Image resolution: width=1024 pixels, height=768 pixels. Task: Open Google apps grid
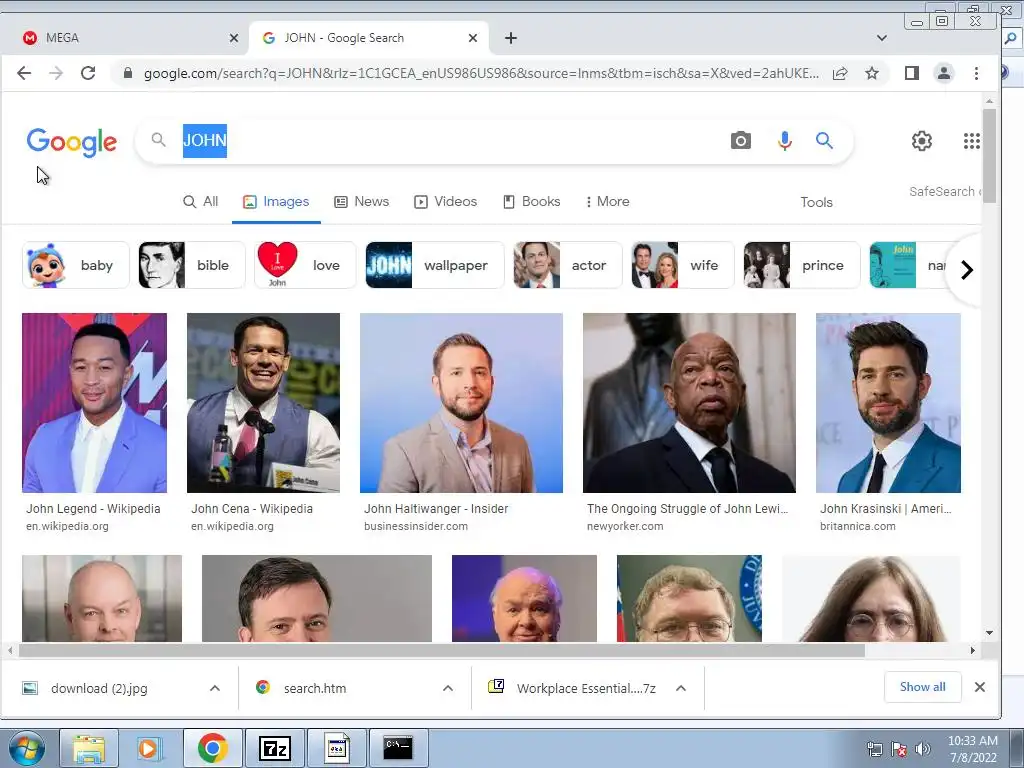[971, 140]
